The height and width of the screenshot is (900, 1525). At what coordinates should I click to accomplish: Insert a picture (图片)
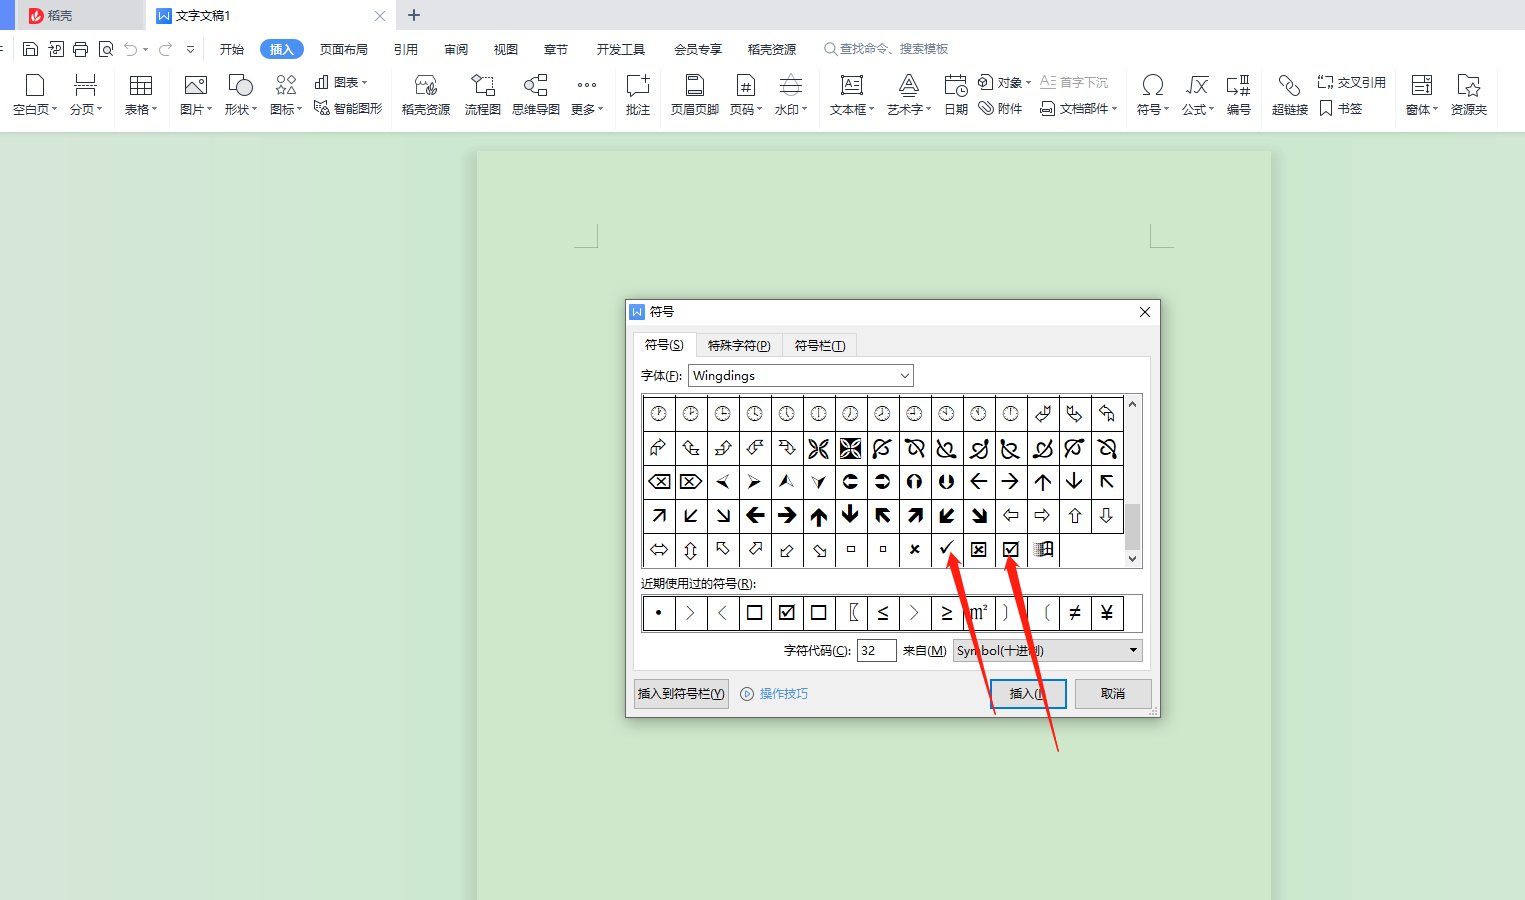click(x=195, y=95)
